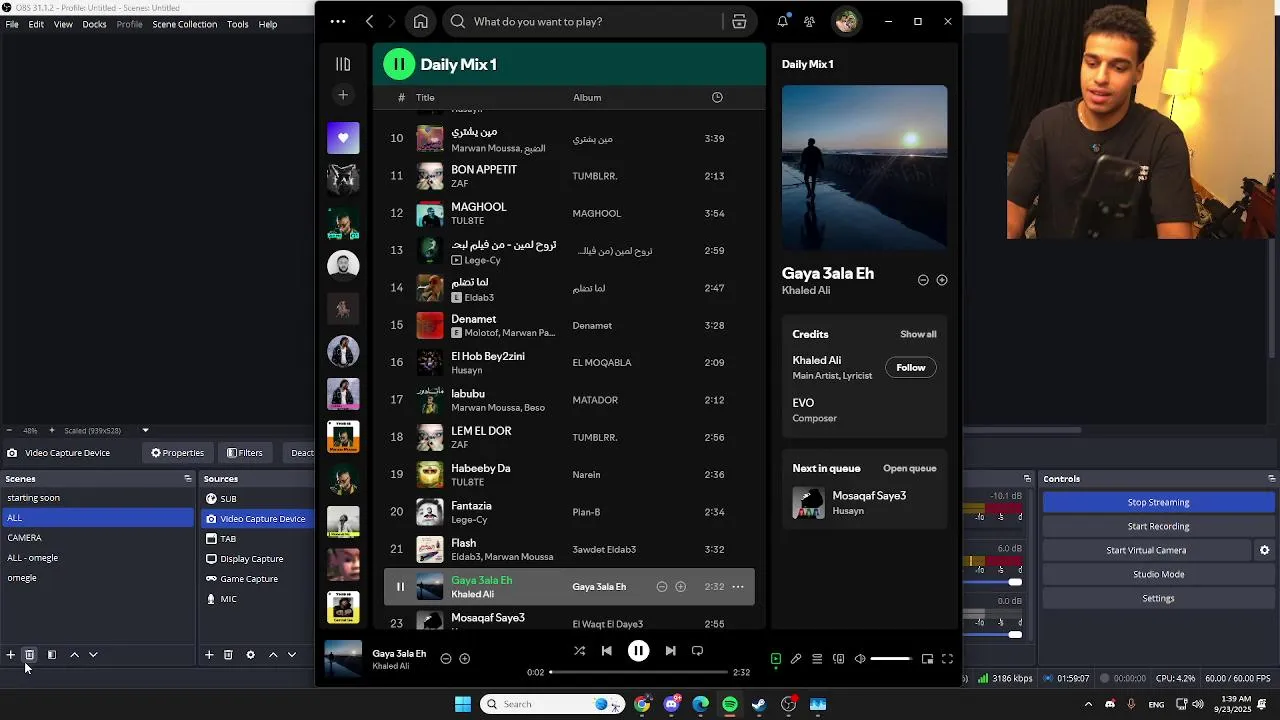Open source properties gear in Sources toolbar
The width and height of the screenshot is (1280, 720).
[250, 655]
